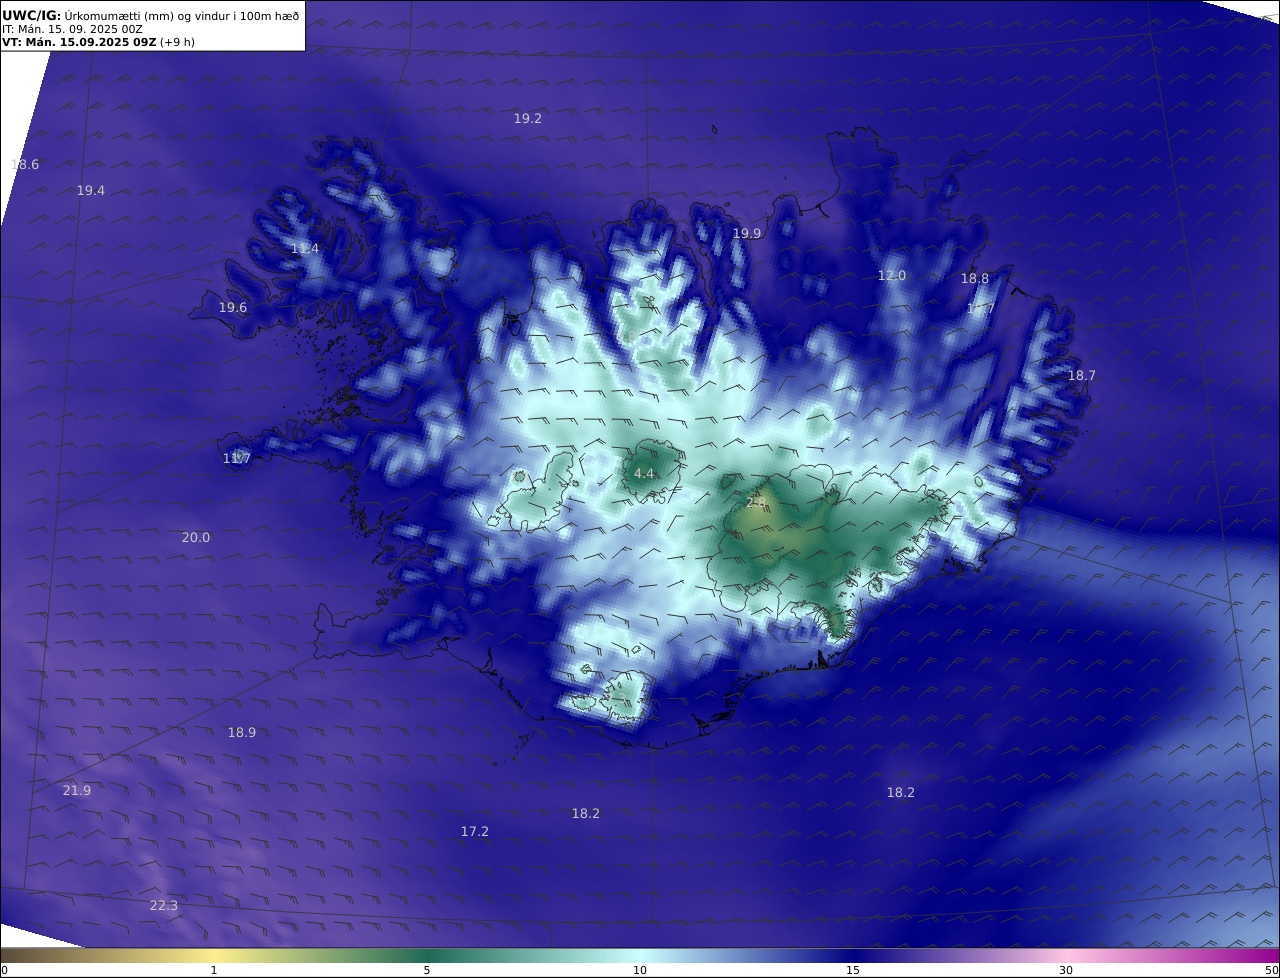The image size is (1280, 978).
Task: Click the 11.7 value label
Action: pyautogui.click(x=237, y=458)
